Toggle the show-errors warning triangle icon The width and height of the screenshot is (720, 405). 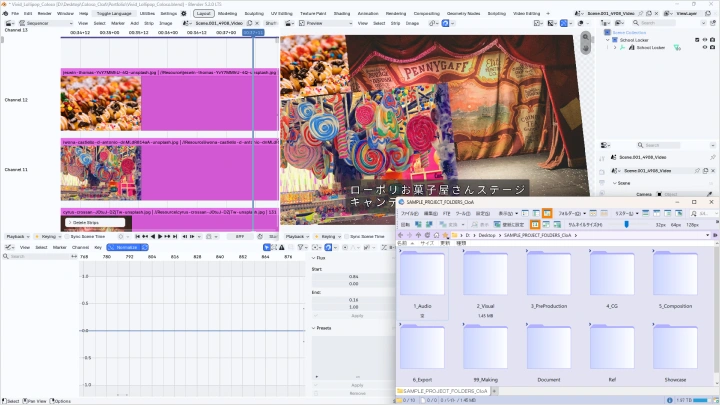pyautogui.click(x=281, y=247)
